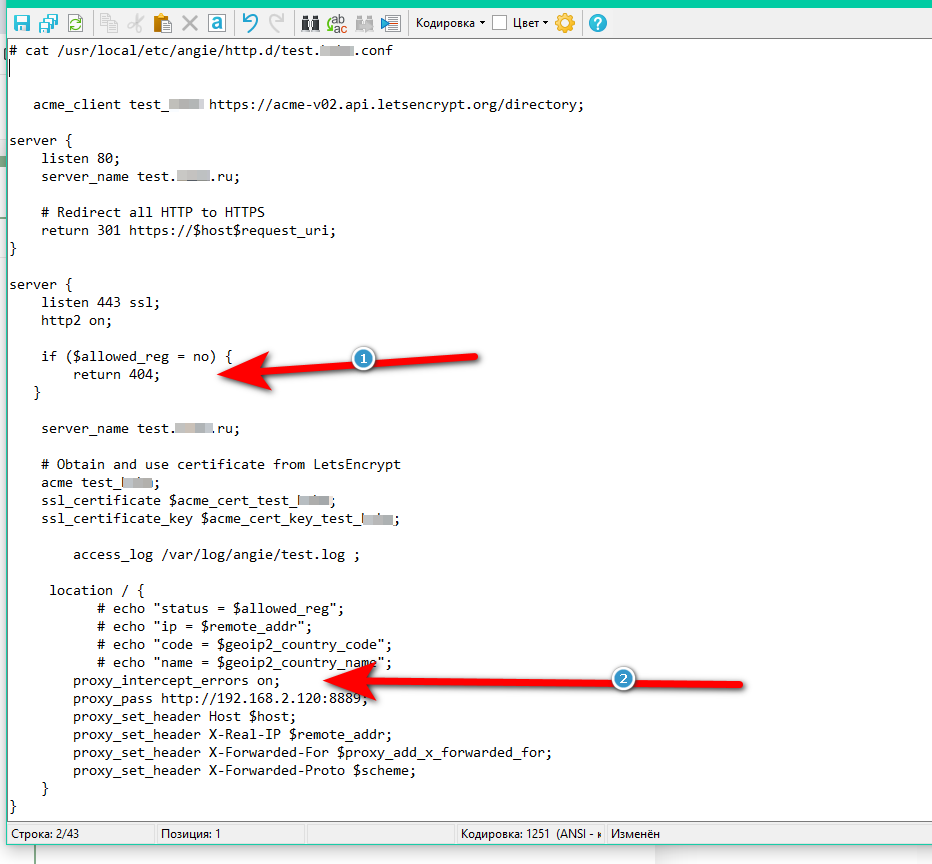Open the Replace text tool
The height and width of the screenshot is (864, 932).
[x=338, y=23]
